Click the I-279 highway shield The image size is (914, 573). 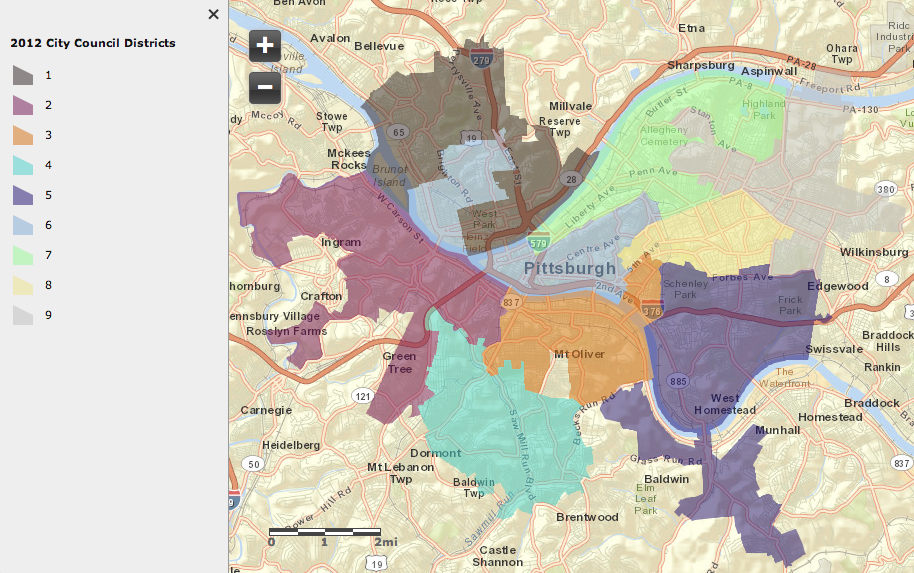[x=481, y=59]
